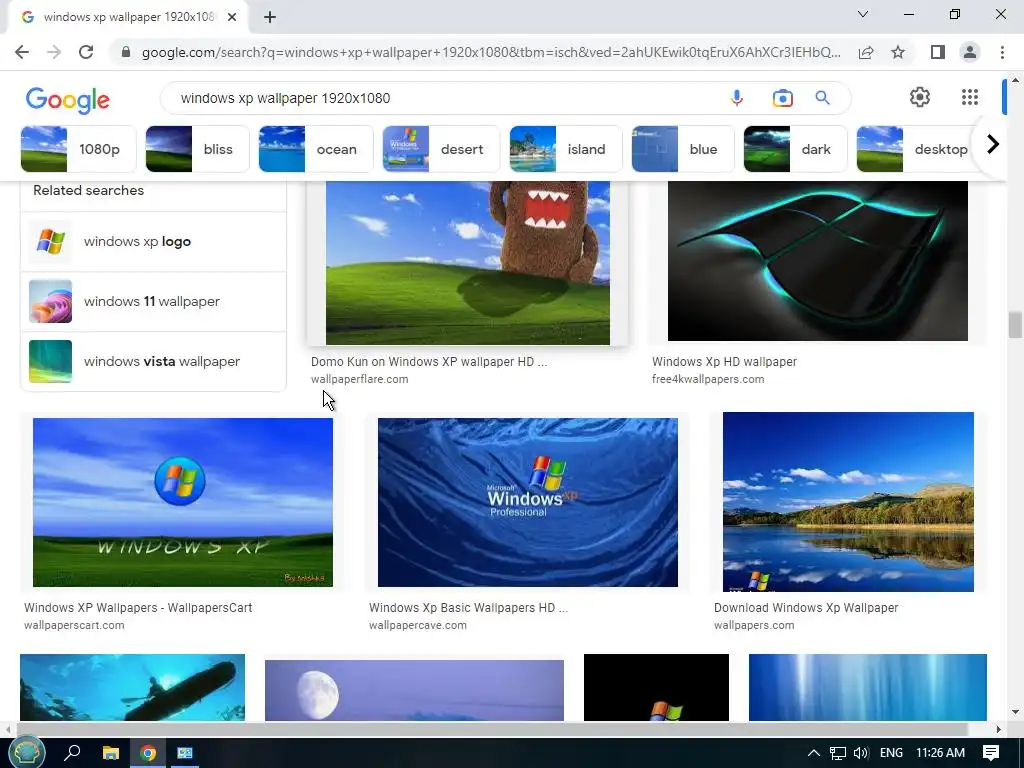The image size is (1024, 768).
Task: View site information via the lock icon
Action: click(125, 52)
